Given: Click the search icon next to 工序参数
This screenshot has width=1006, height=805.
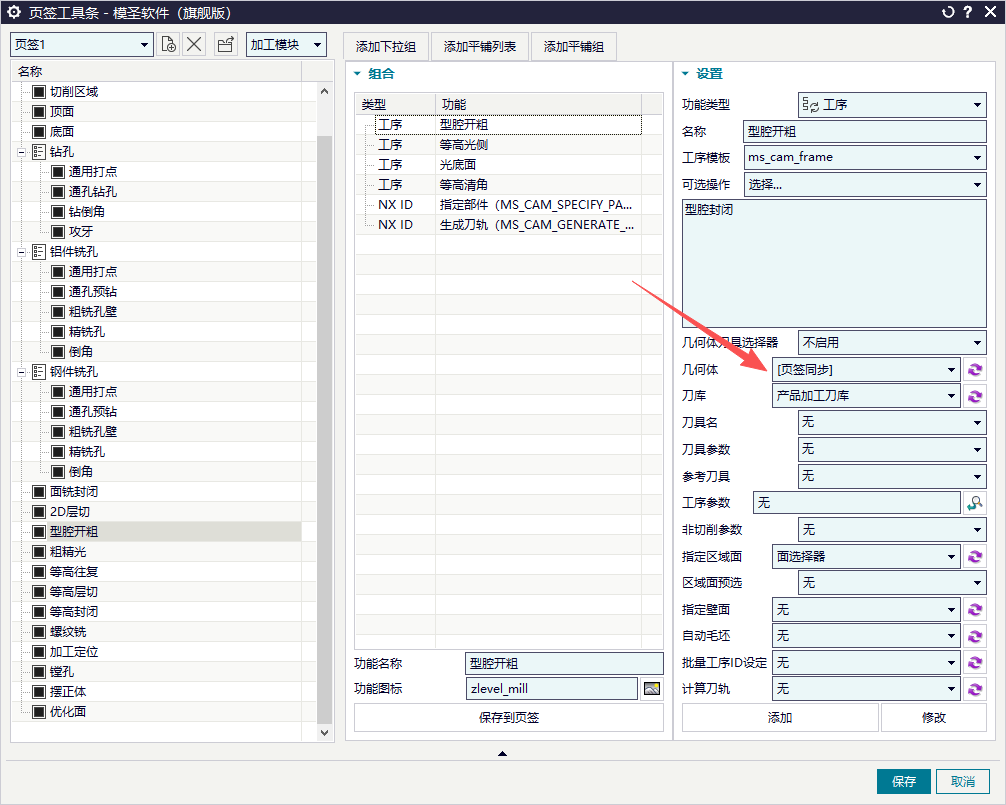Looking at the screenshot, I should click(975, 503).
